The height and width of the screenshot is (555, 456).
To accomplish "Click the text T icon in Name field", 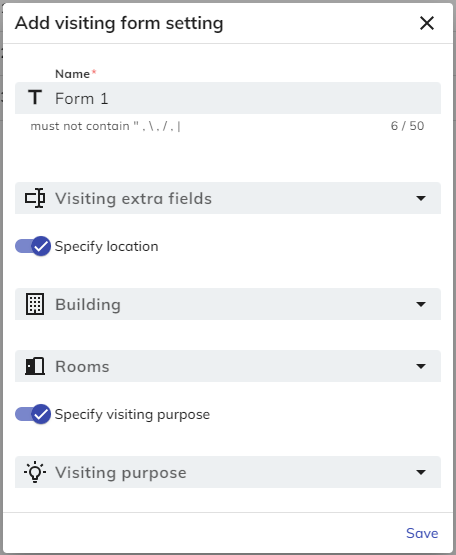I will (x=35, y=97).
